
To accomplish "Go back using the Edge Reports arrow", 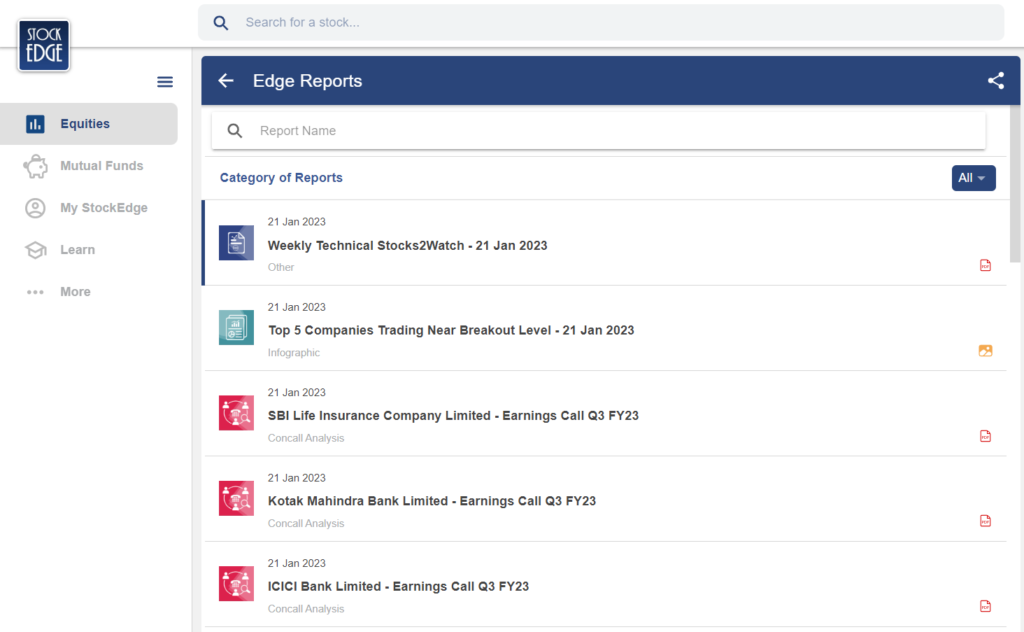I will click(x=226, y=80).
